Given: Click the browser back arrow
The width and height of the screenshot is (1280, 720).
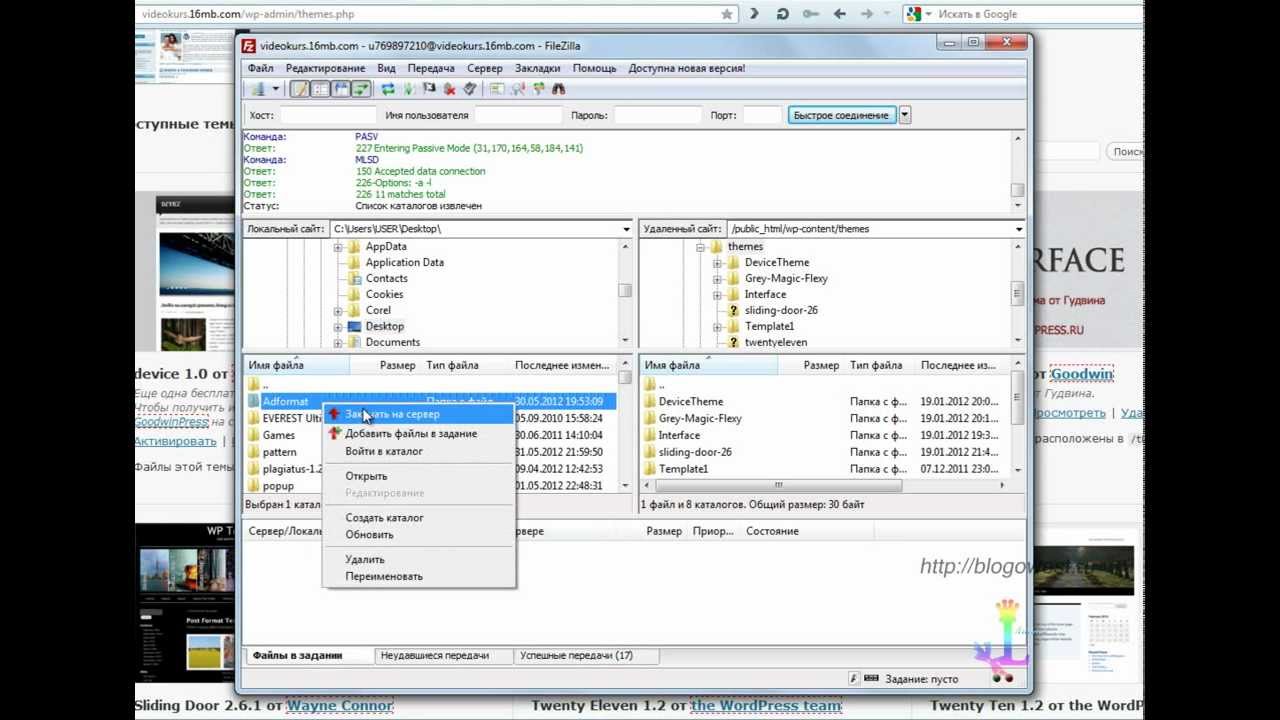Looking at the screenshot, I should [839, 14].
